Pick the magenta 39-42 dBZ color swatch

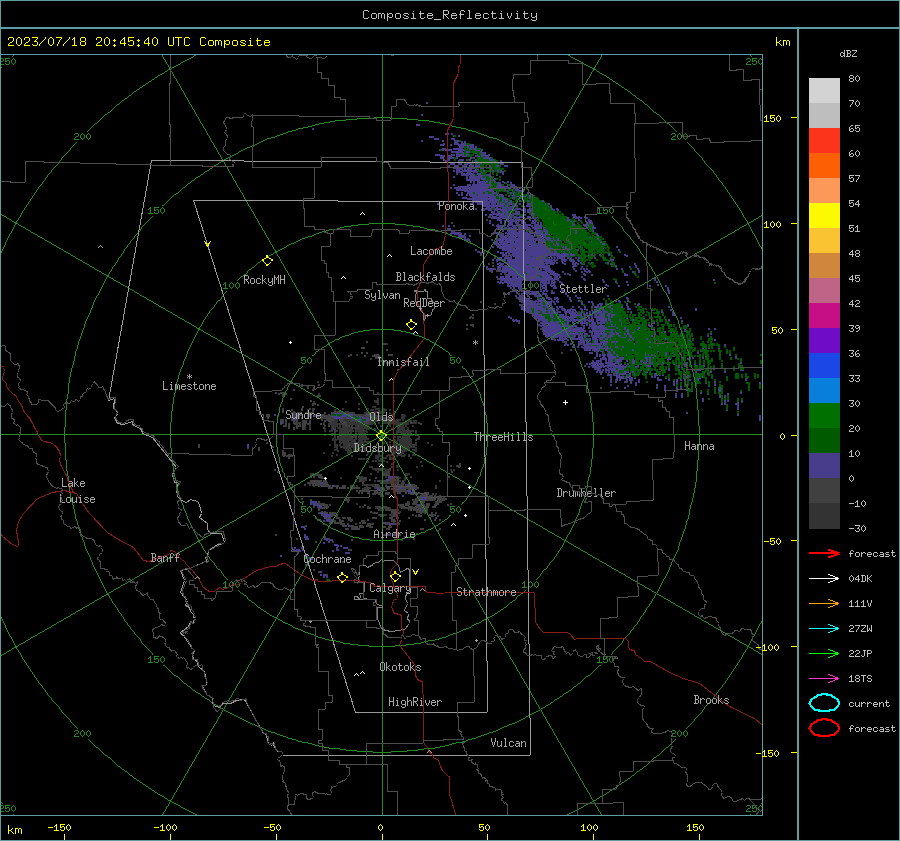pos(824,315)
